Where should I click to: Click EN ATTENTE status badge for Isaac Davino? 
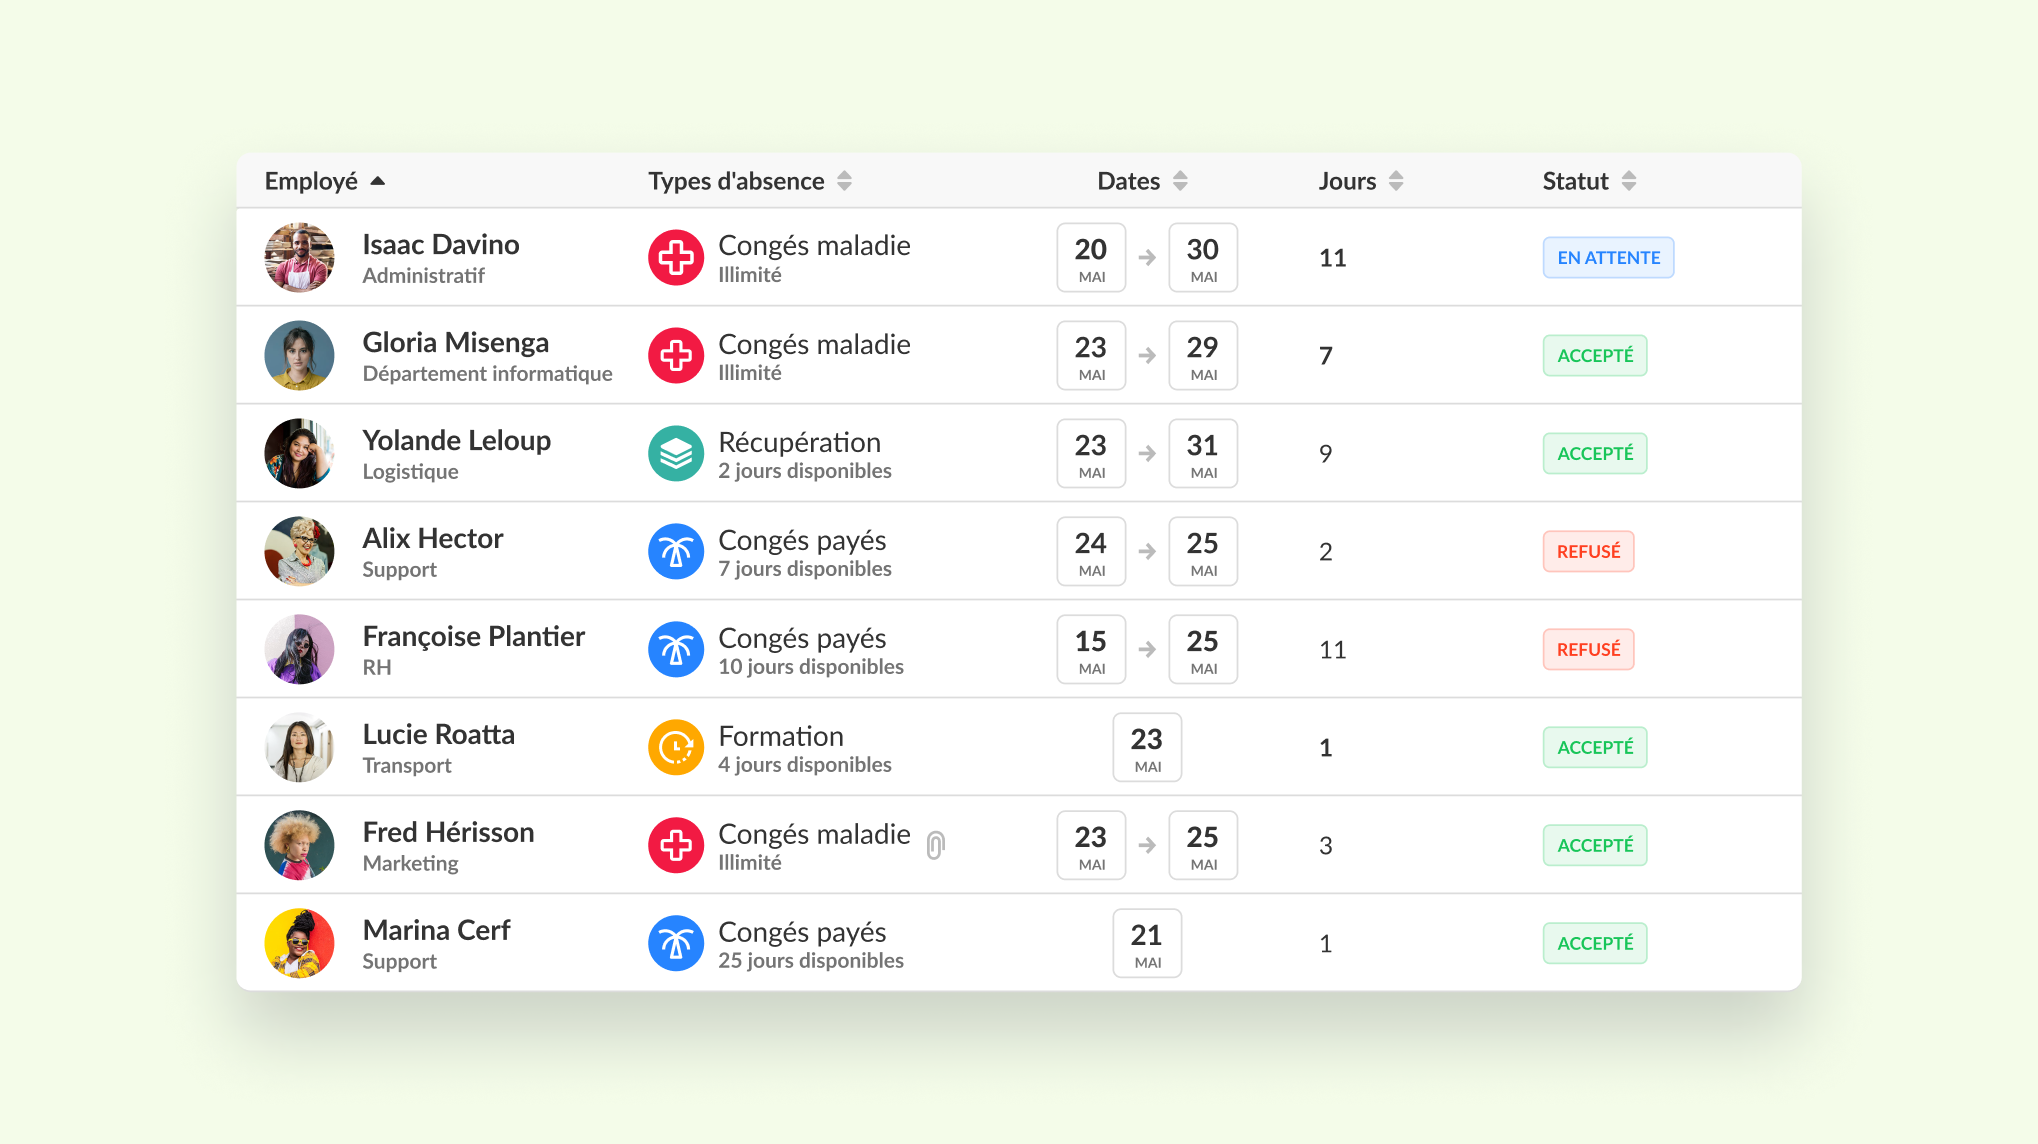coord(1608,258)
